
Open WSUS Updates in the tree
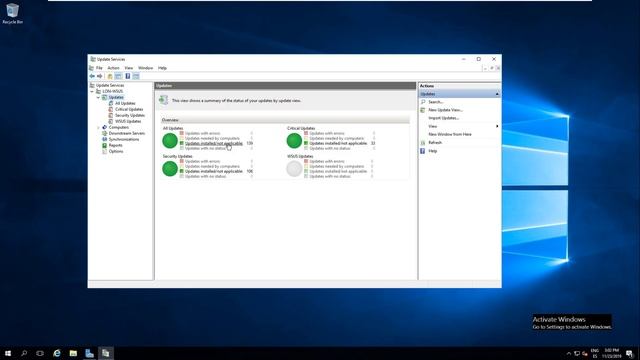[128, 121]
